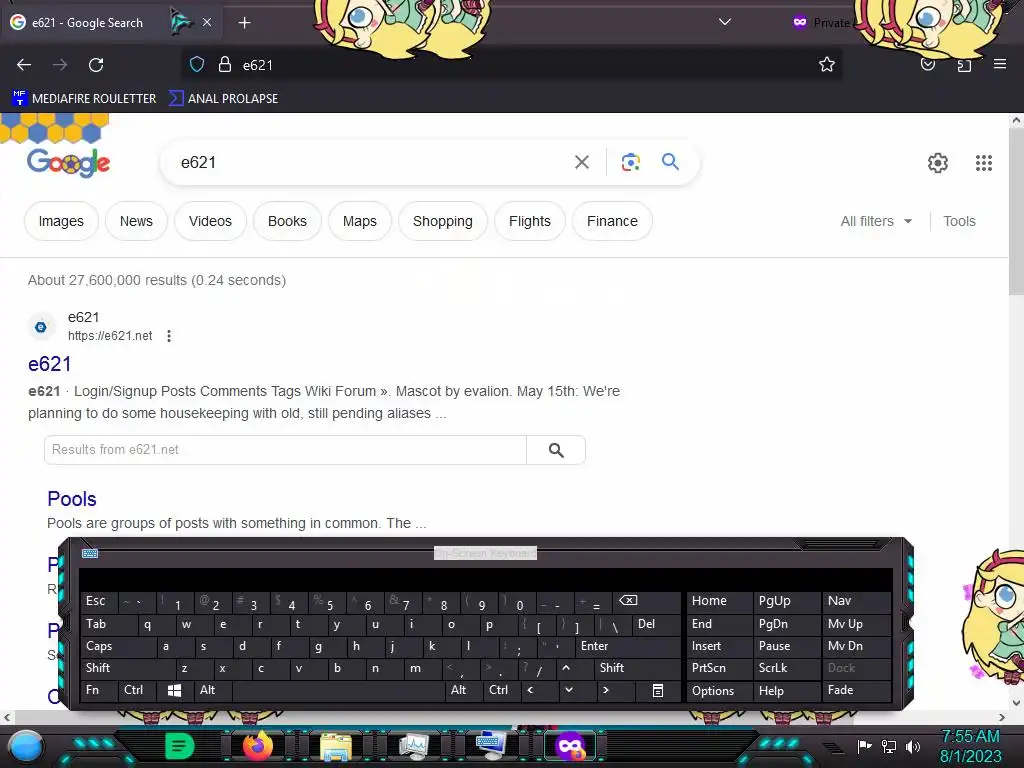Click the Results from e621.net search field
1024x768 pixels.
point(285,450)
